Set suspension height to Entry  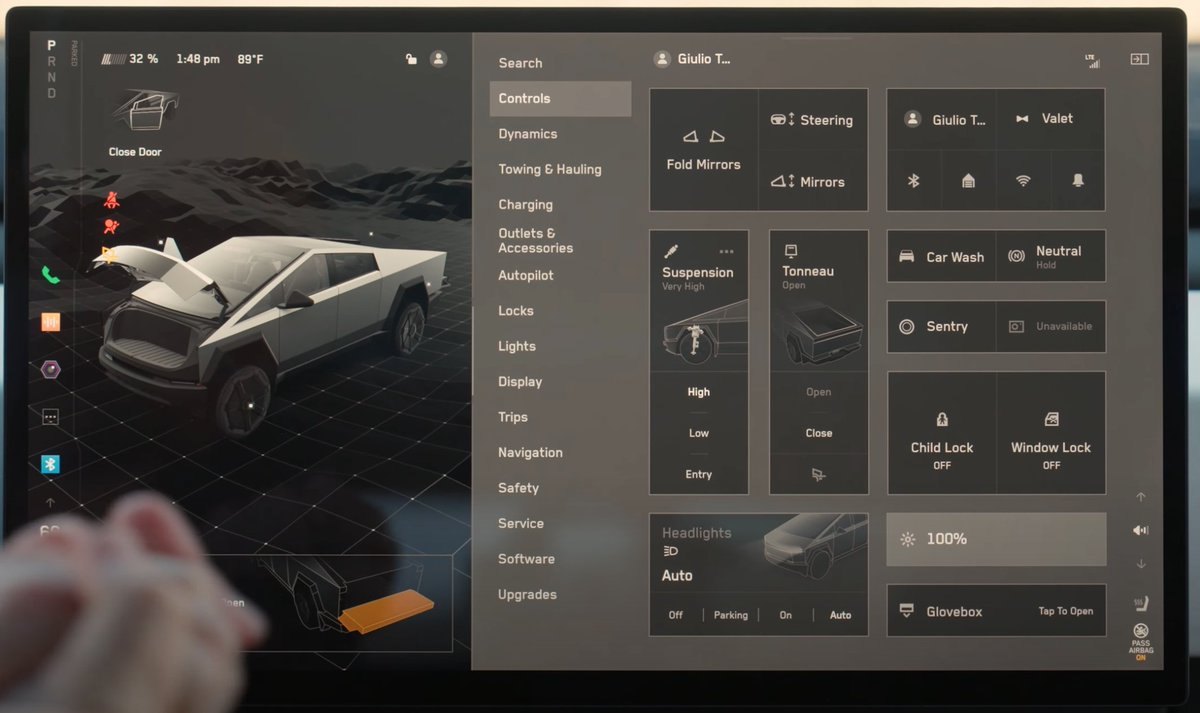point(699,474)
